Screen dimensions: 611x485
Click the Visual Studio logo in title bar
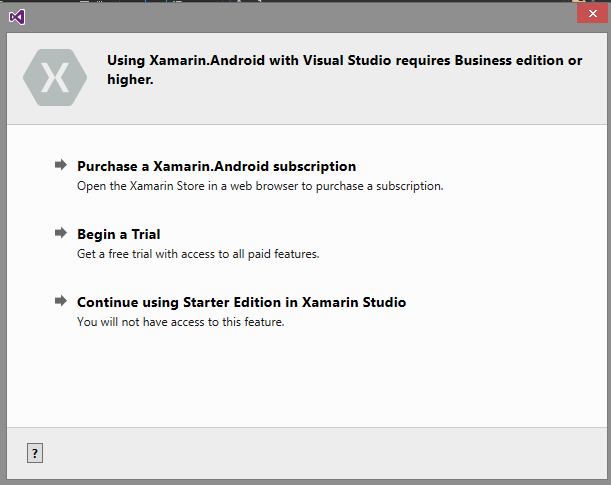(16, 17)
